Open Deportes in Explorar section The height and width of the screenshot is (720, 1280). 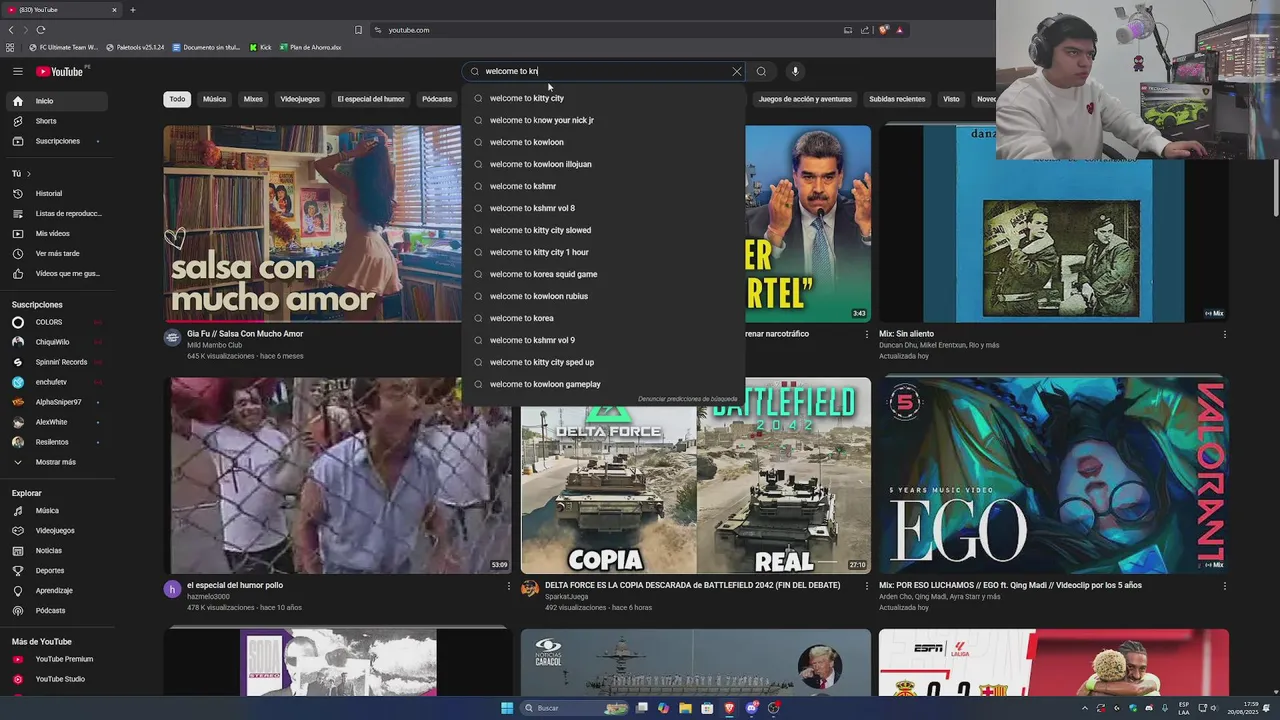click(57, 571)
